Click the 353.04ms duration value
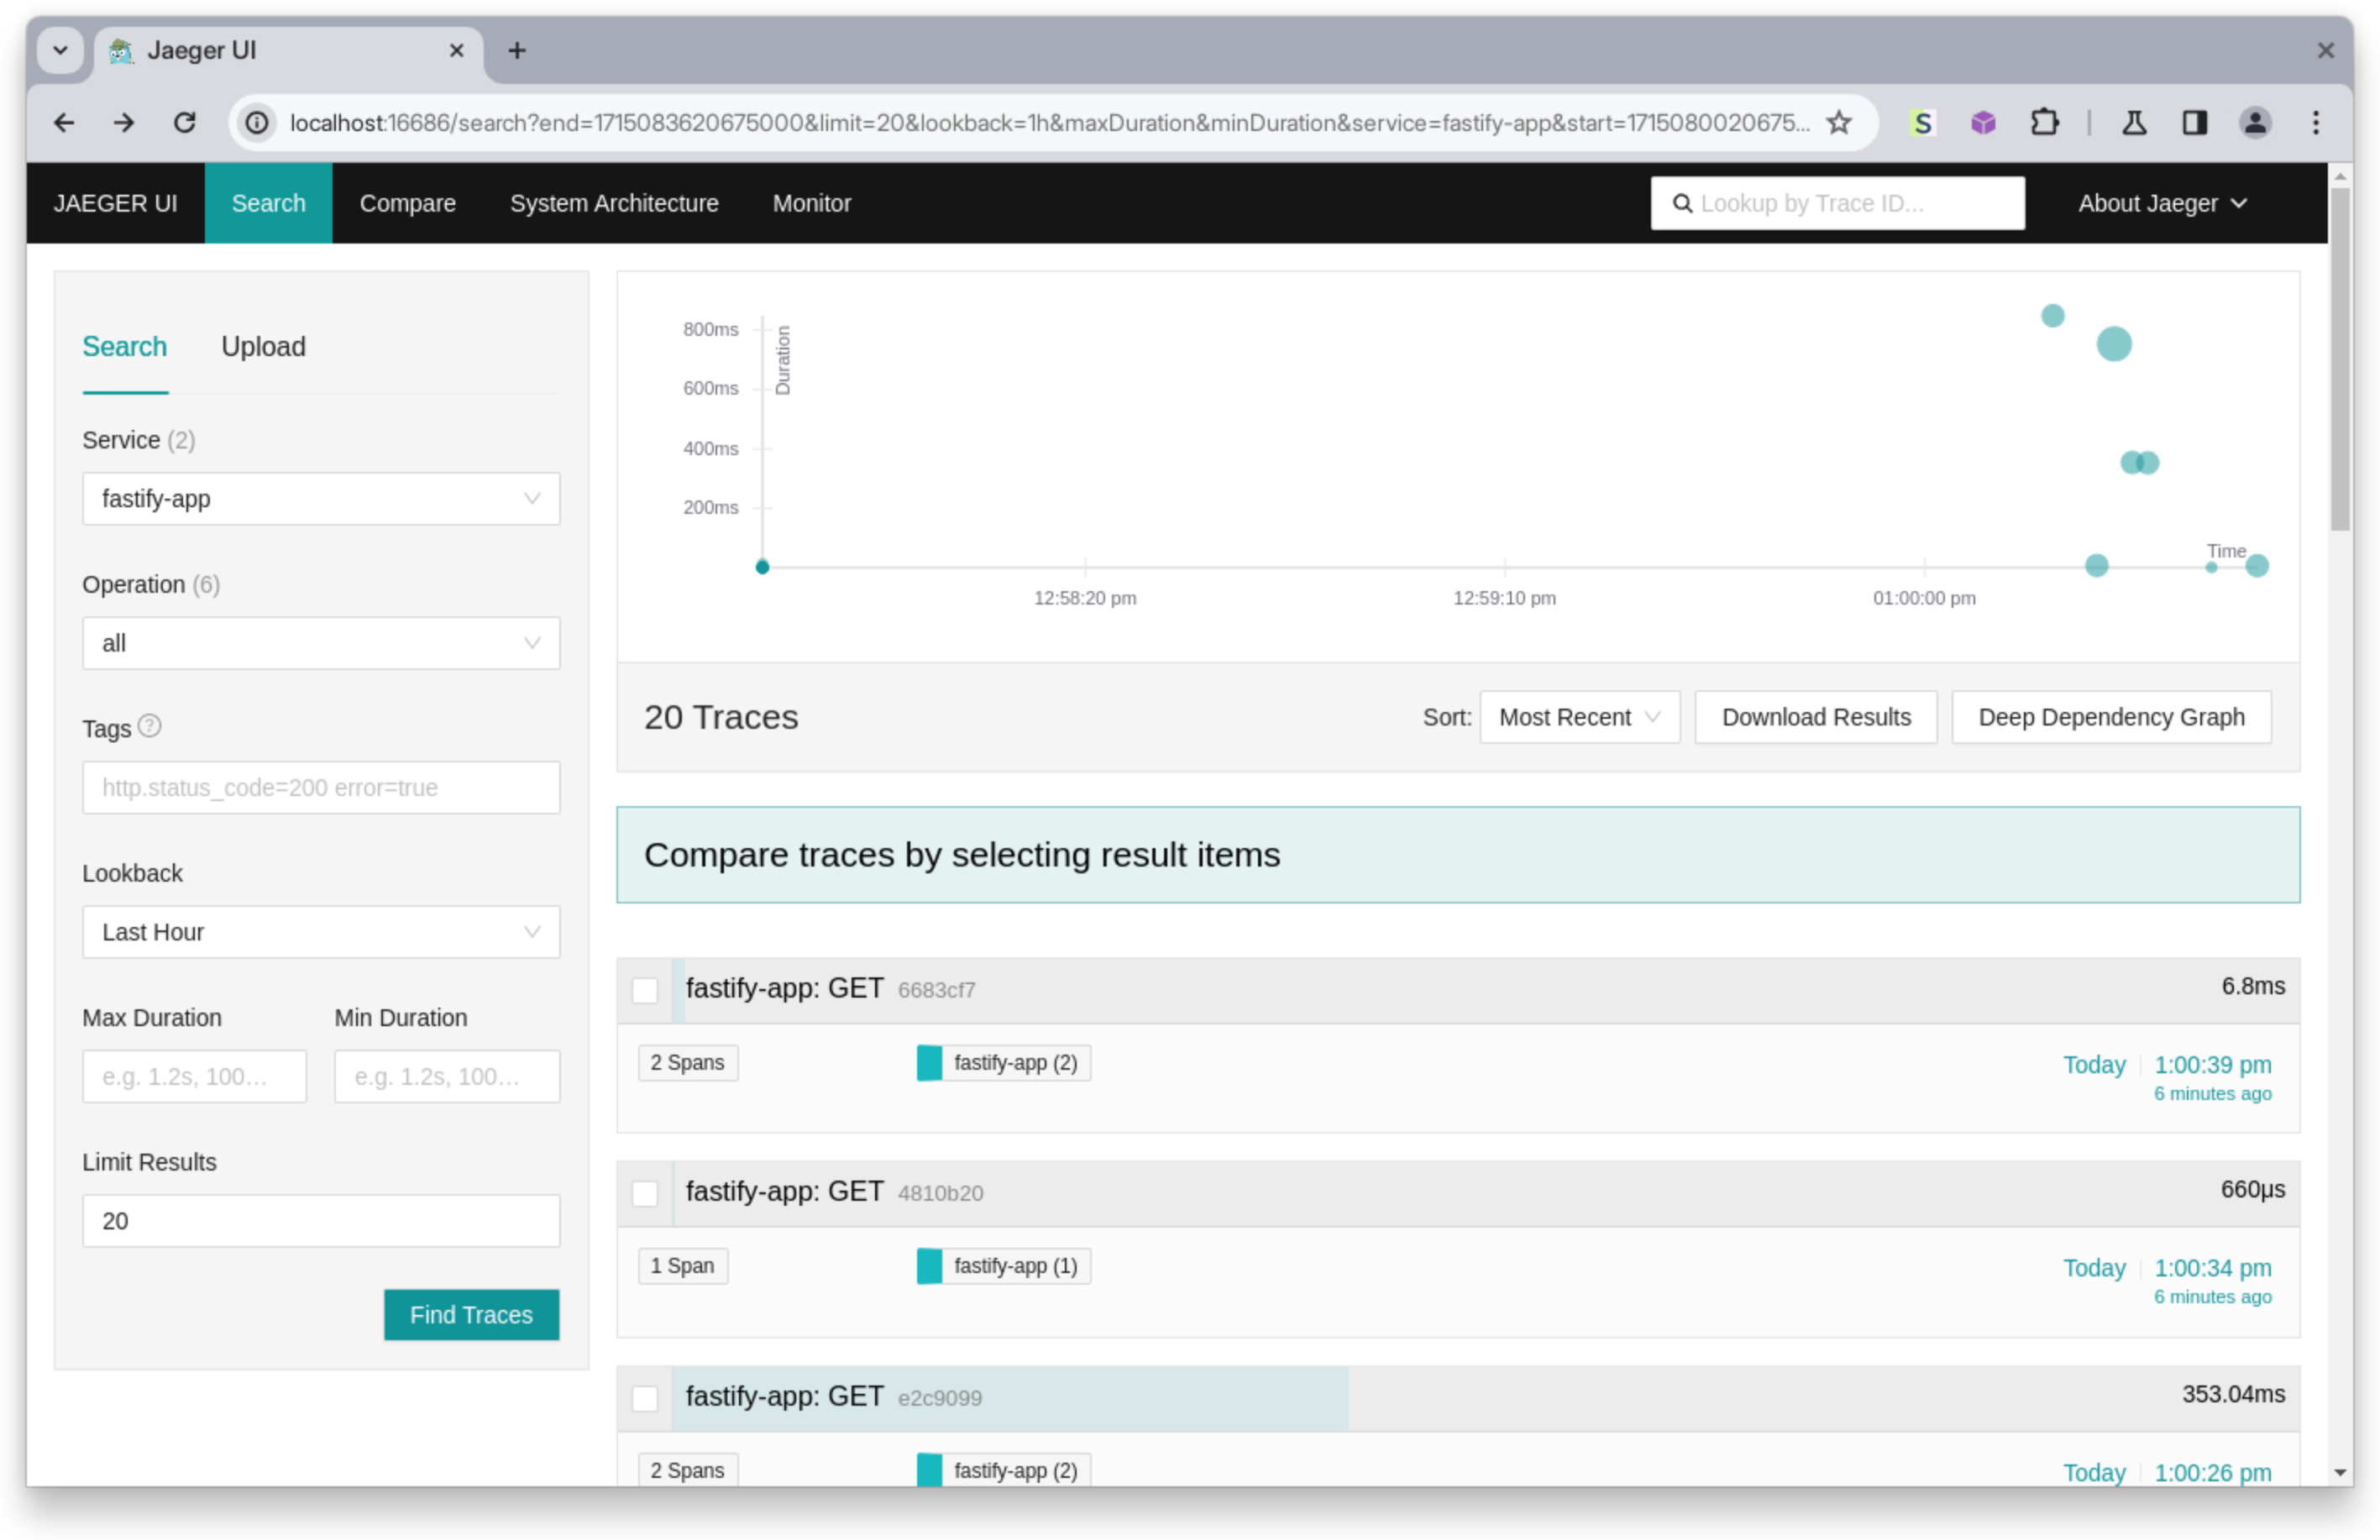 pos(2232,1394)
